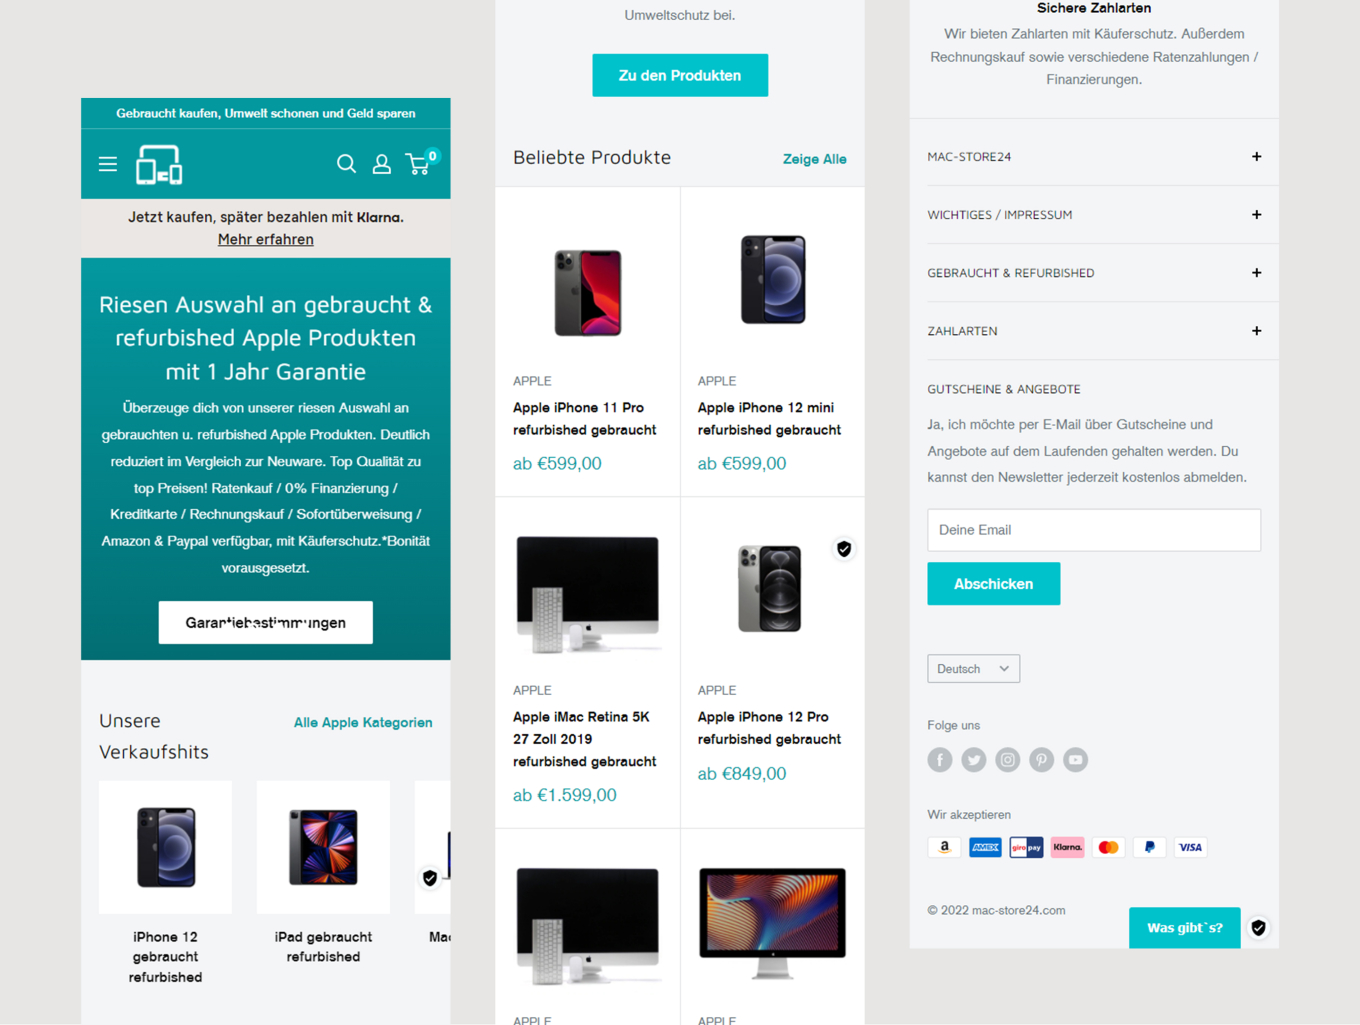Click the Zu den Produkten button
1360x1025 pixels.
point(680,75)
